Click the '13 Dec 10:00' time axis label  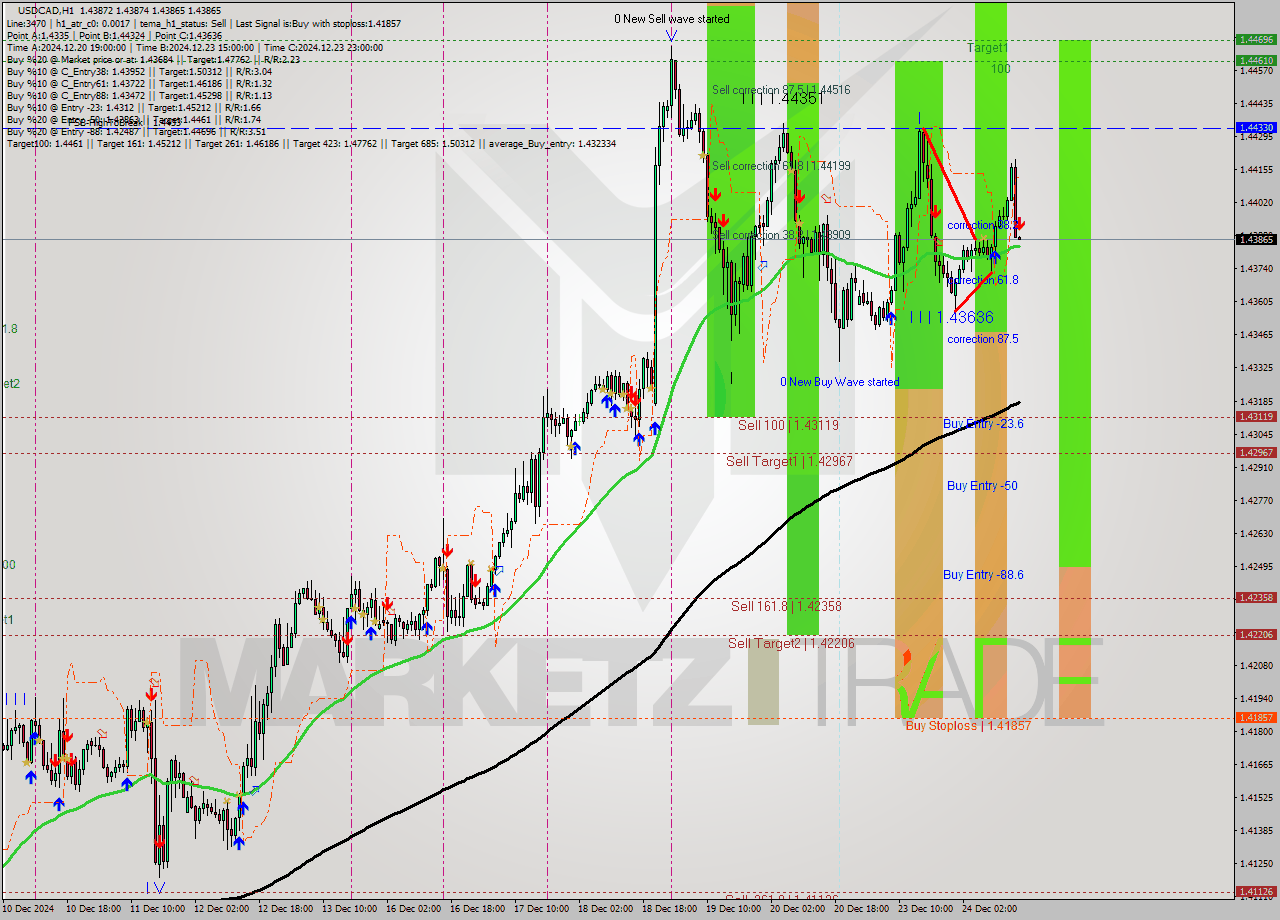[x=350, y=909]
